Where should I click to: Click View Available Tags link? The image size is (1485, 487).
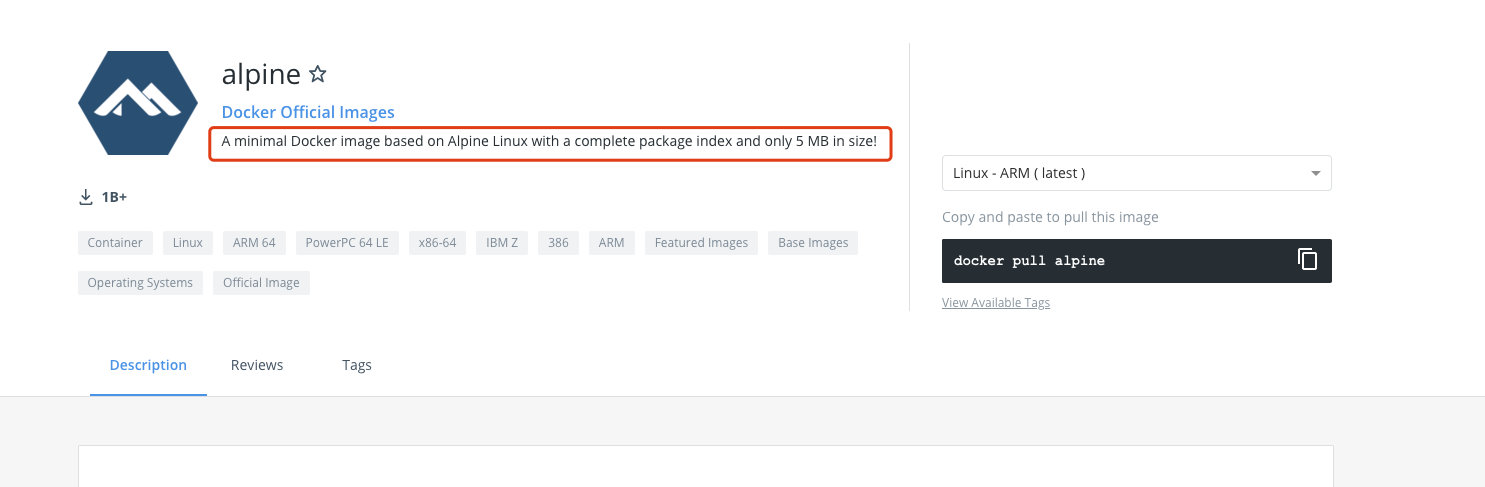click(x=996, y=303)
